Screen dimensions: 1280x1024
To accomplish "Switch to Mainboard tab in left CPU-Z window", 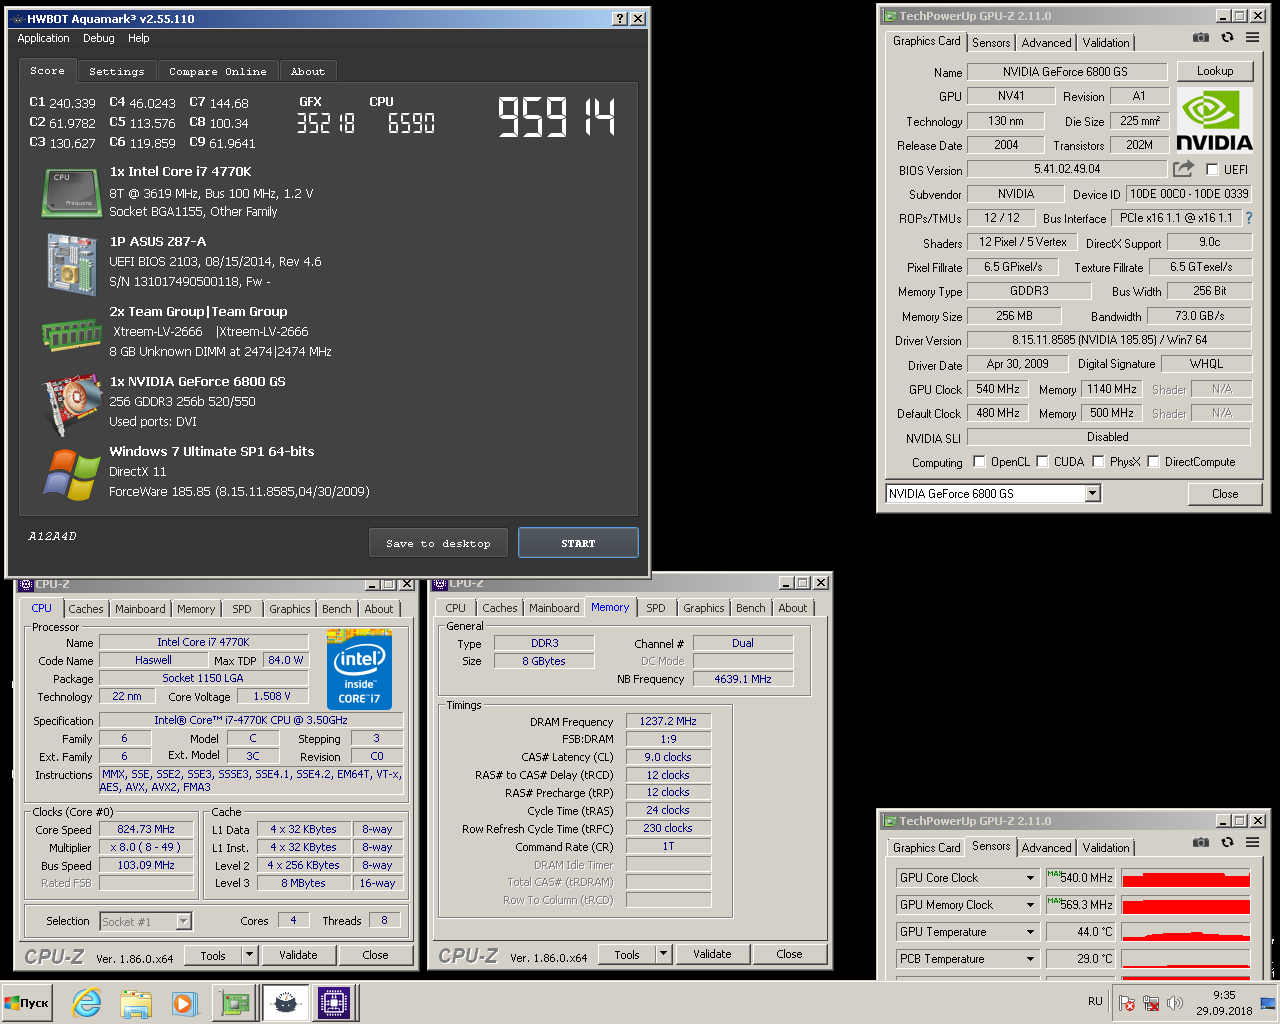I will pyautogui.click(x=140, y=608).
